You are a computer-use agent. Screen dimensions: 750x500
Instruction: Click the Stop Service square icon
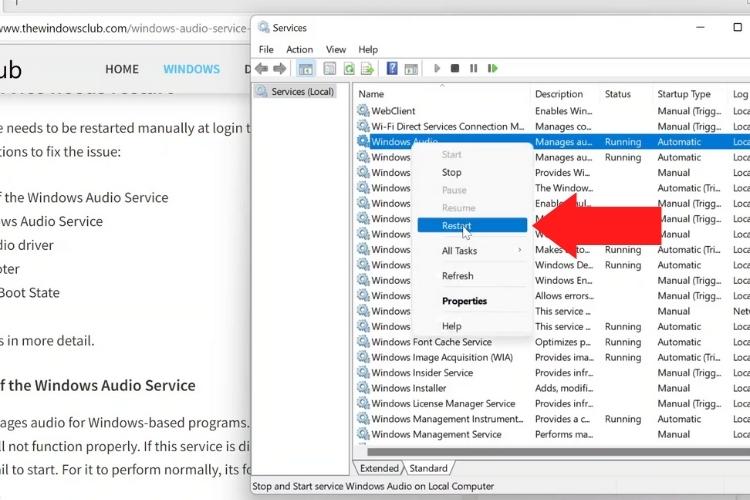455,68
